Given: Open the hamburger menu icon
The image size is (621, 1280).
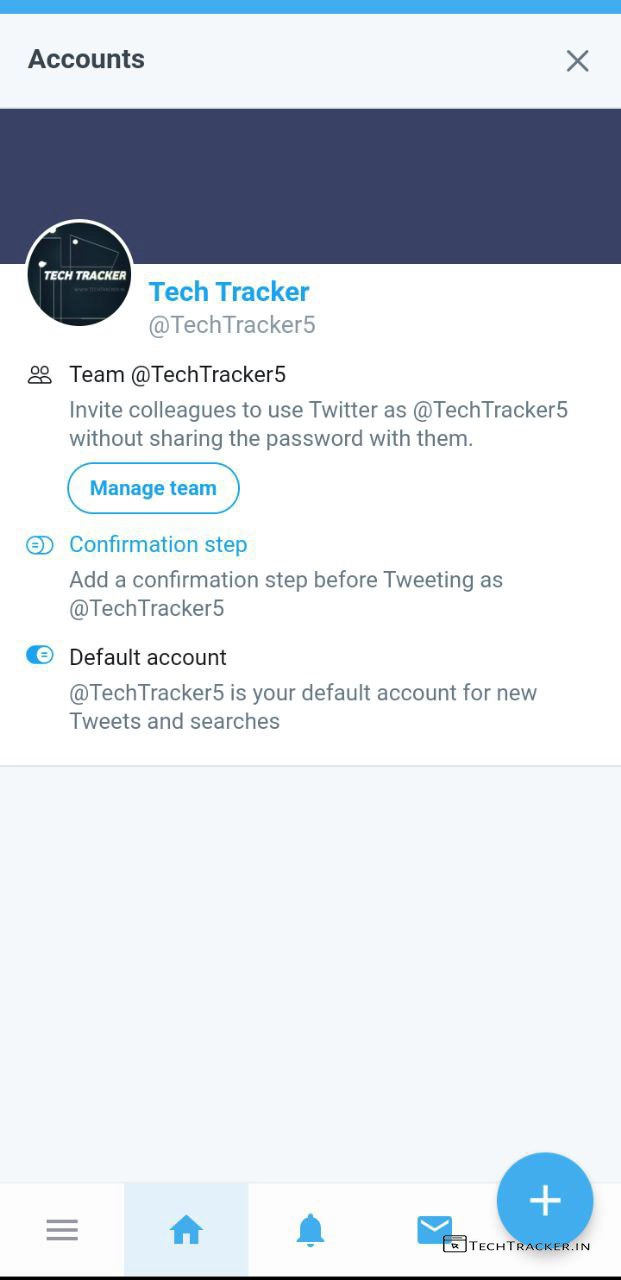Looking at the screenshot, I should [x=62, y=1230].
